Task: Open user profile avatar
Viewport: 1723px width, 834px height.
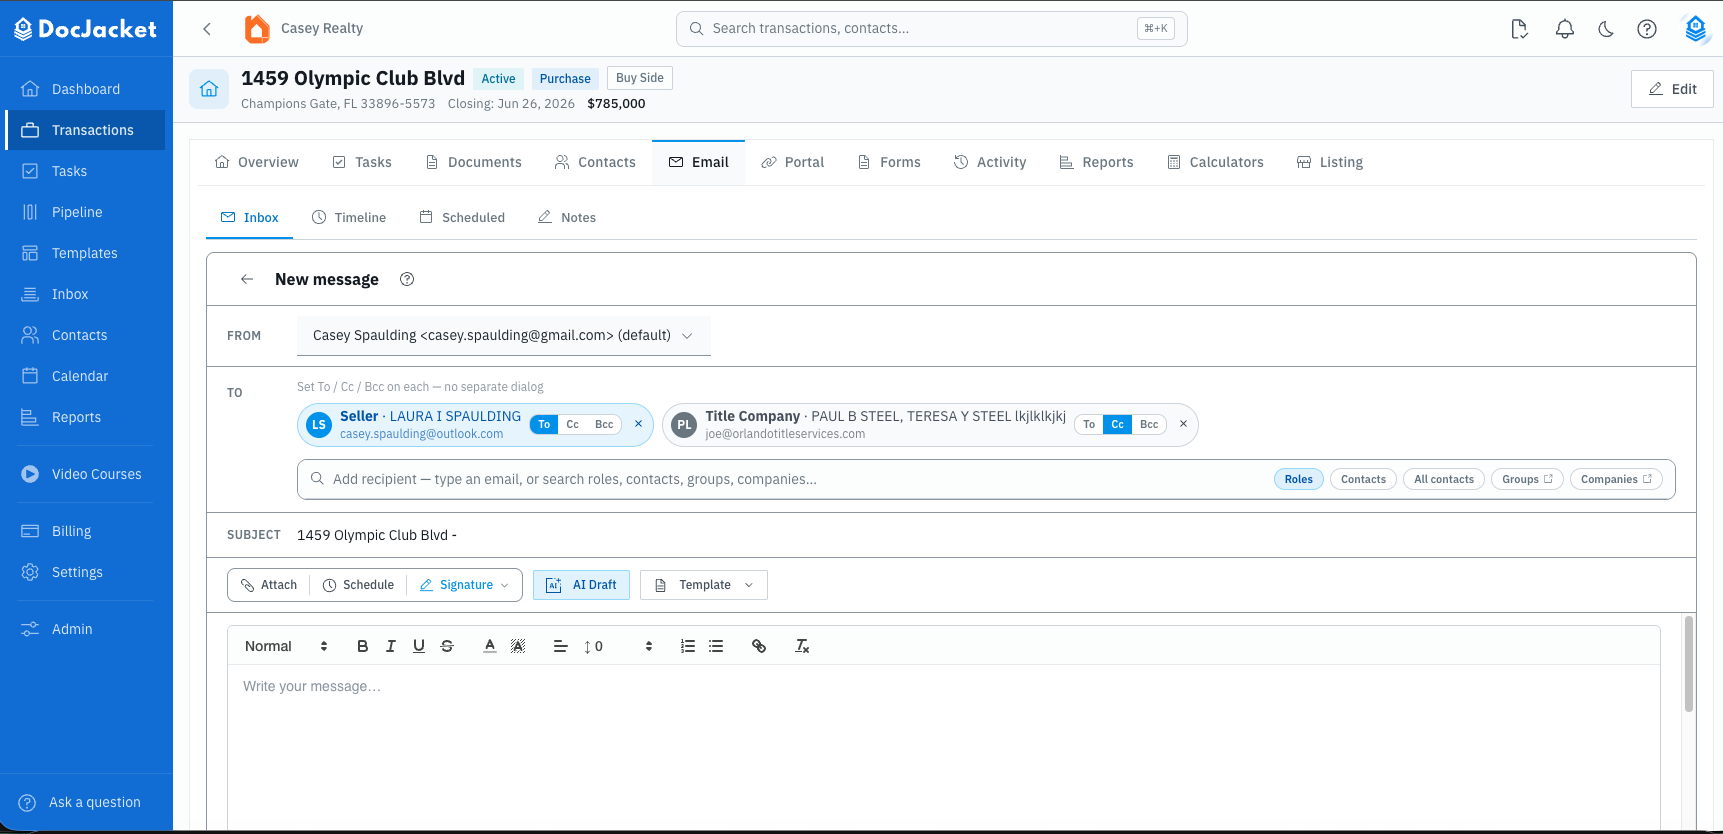Action: pyautogui.click(x=1696, y=29)
